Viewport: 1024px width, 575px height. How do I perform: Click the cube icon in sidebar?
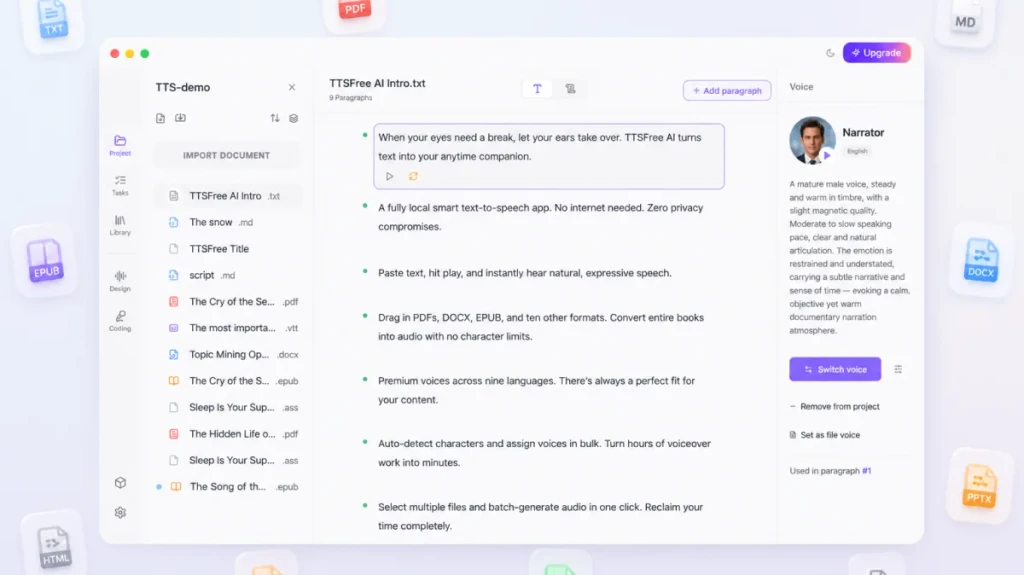pos(120,483)
